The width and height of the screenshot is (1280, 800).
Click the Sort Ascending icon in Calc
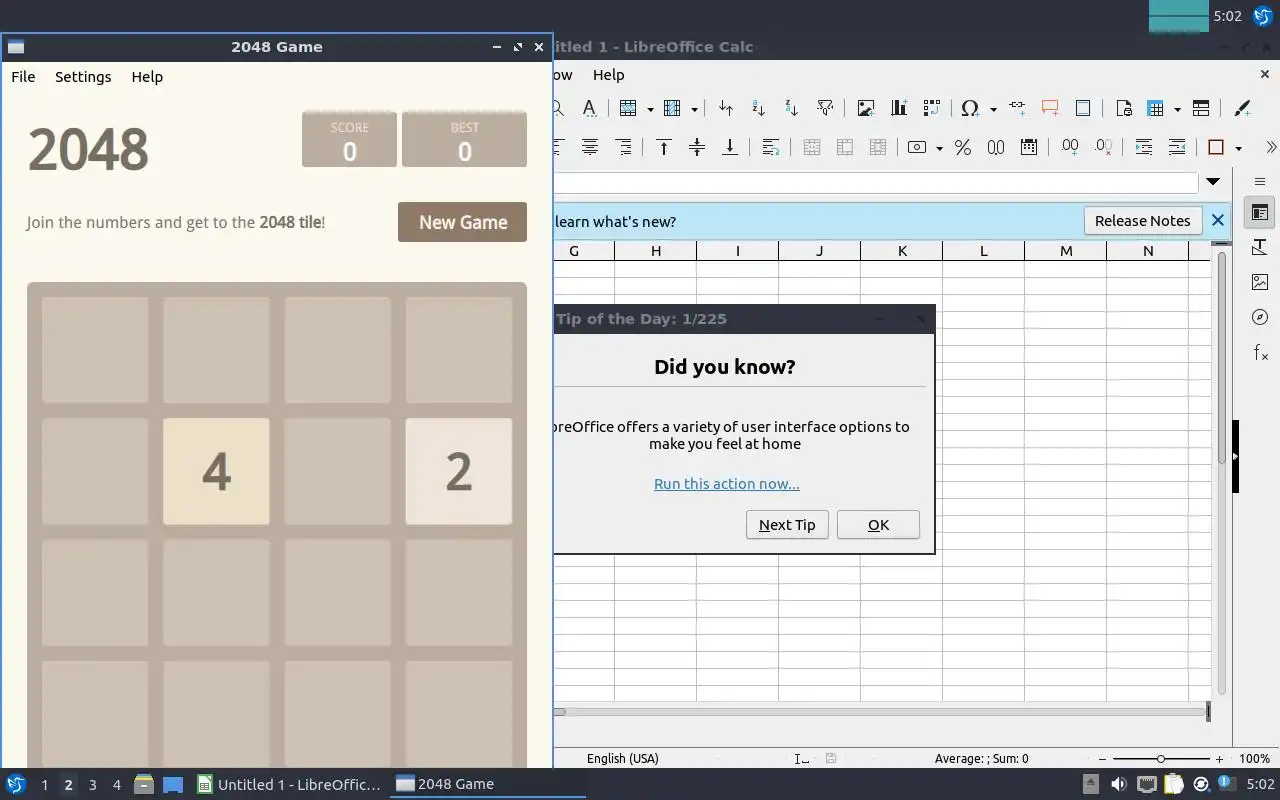click(x=758, y=108)
